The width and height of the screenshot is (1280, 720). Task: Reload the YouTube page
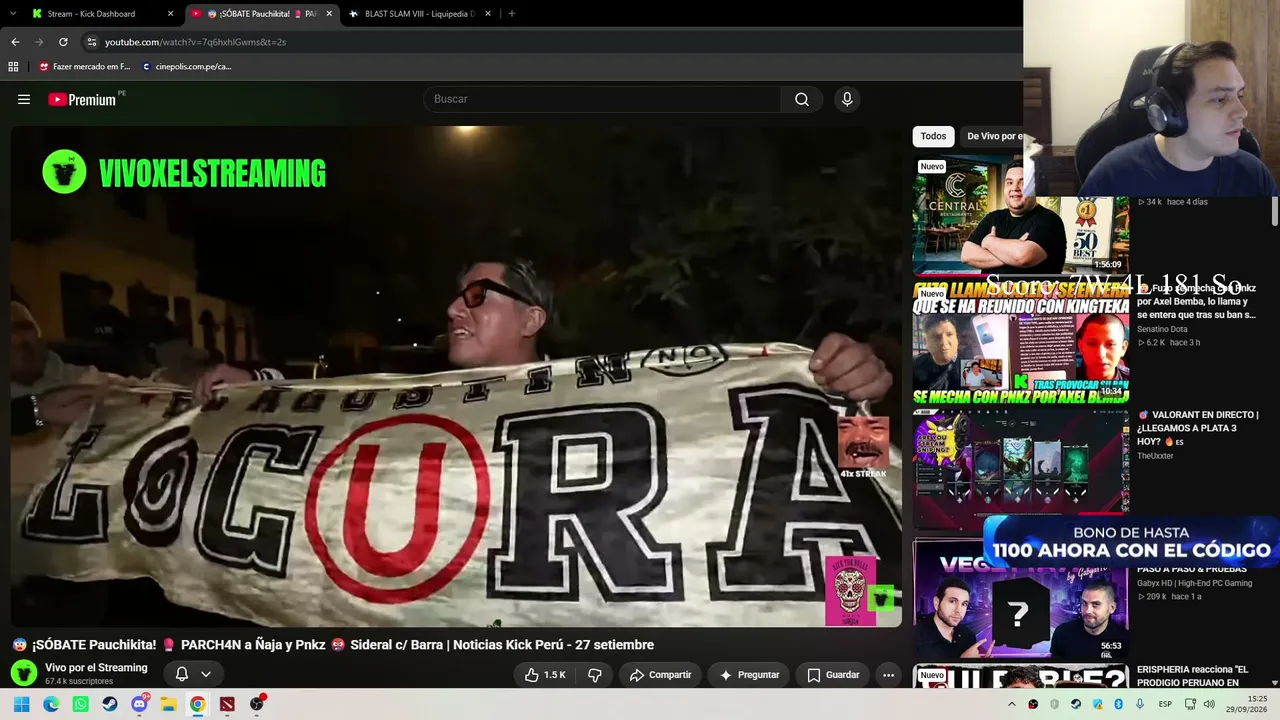click(63, 42)
